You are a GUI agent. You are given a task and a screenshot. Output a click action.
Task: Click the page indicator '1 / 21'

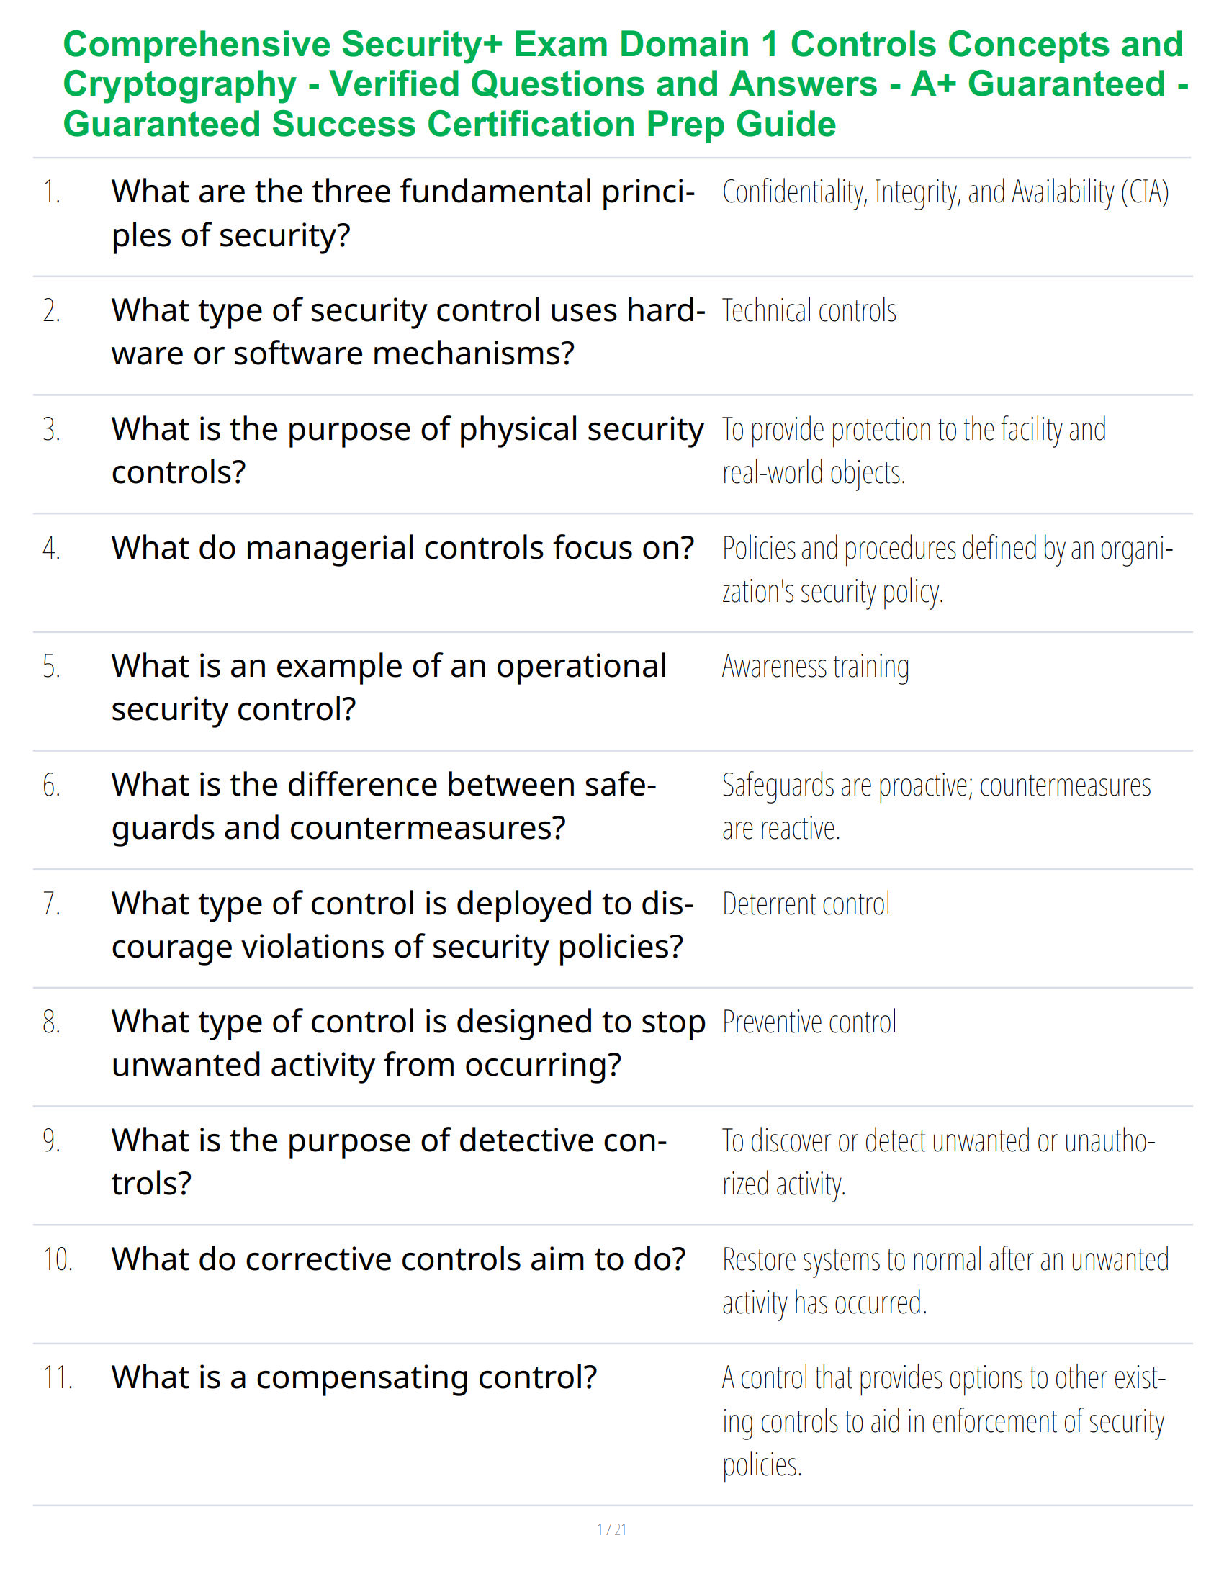[612, 1529]
